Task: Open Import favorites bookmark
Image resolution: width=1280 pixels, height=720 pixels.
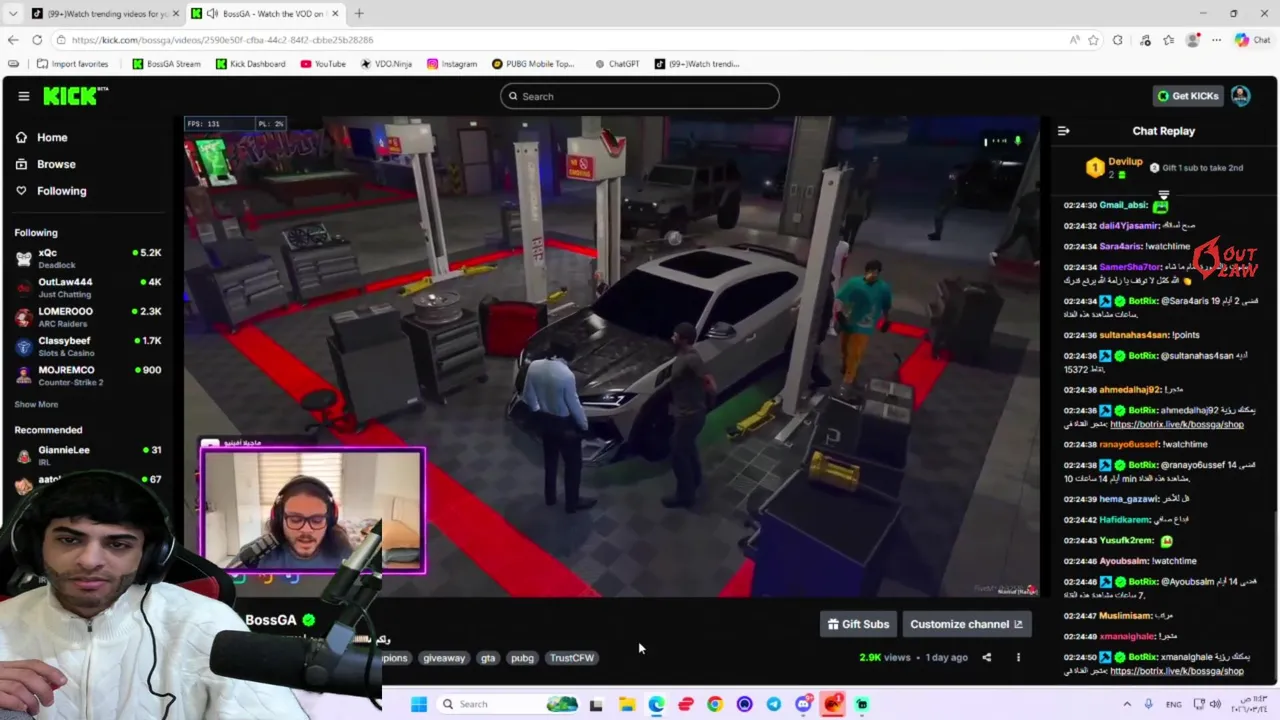Action: coord(72,64)
